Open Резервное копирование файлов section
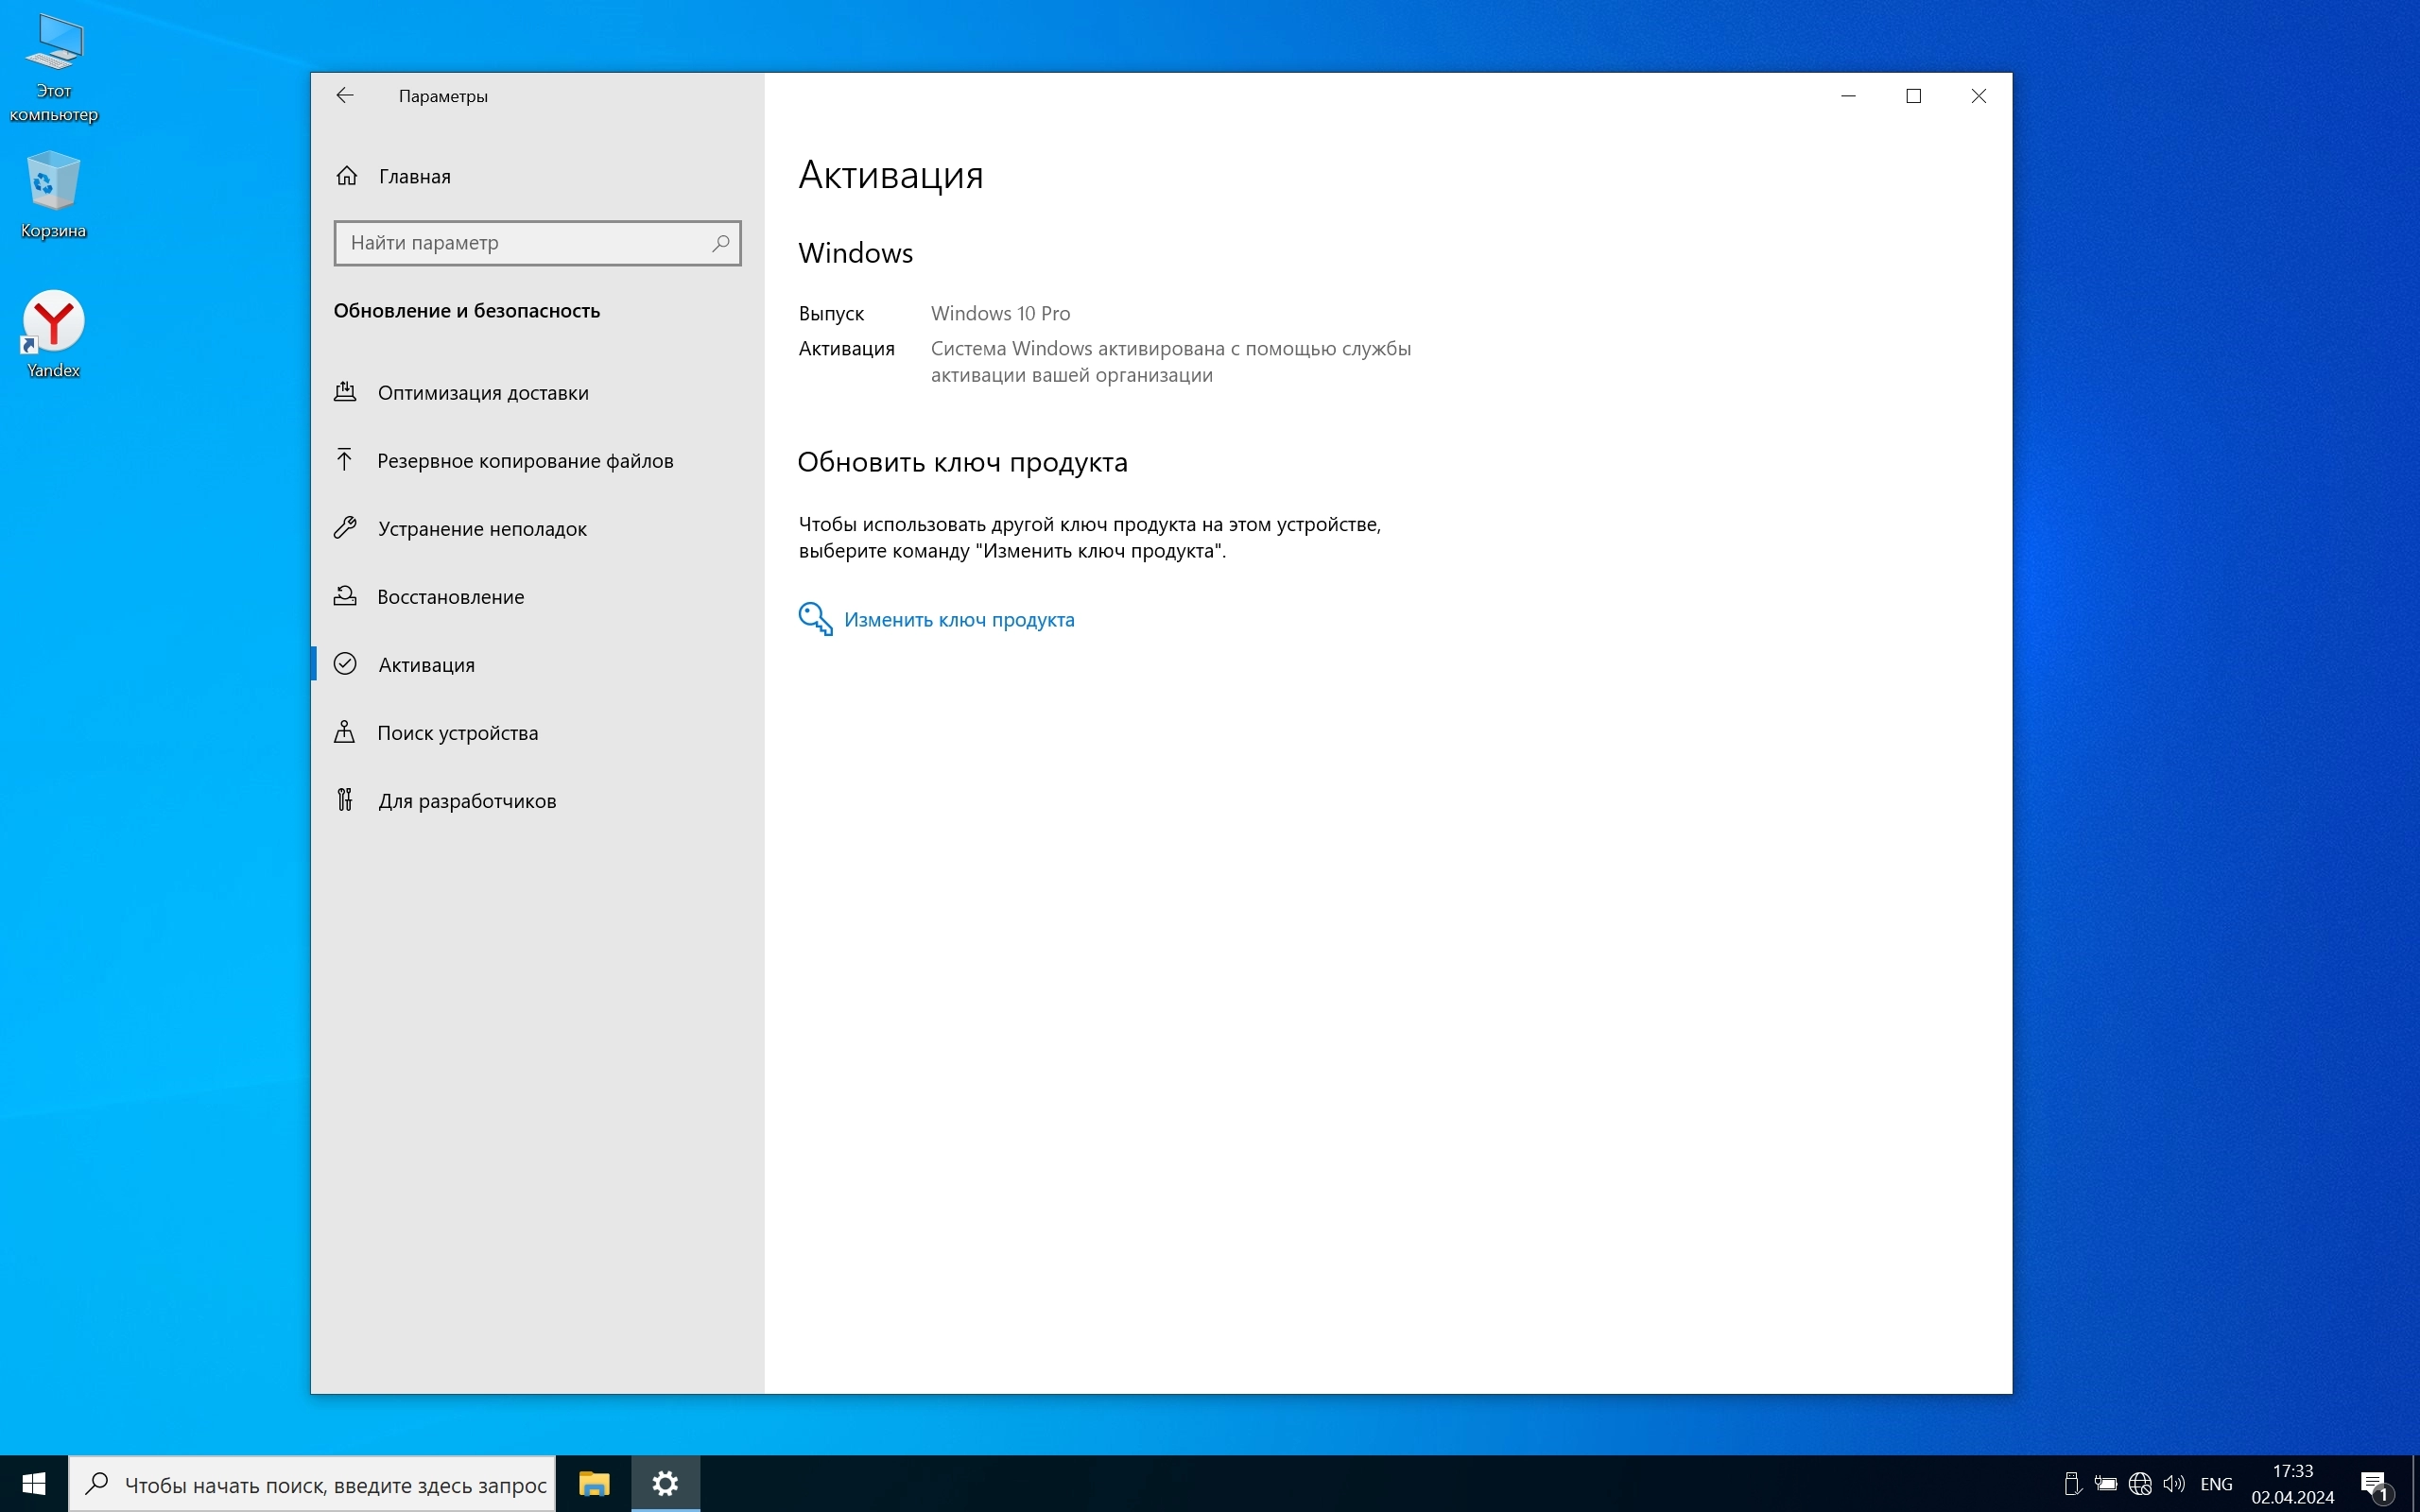Screen dimensions: 2420x1512 524,461
